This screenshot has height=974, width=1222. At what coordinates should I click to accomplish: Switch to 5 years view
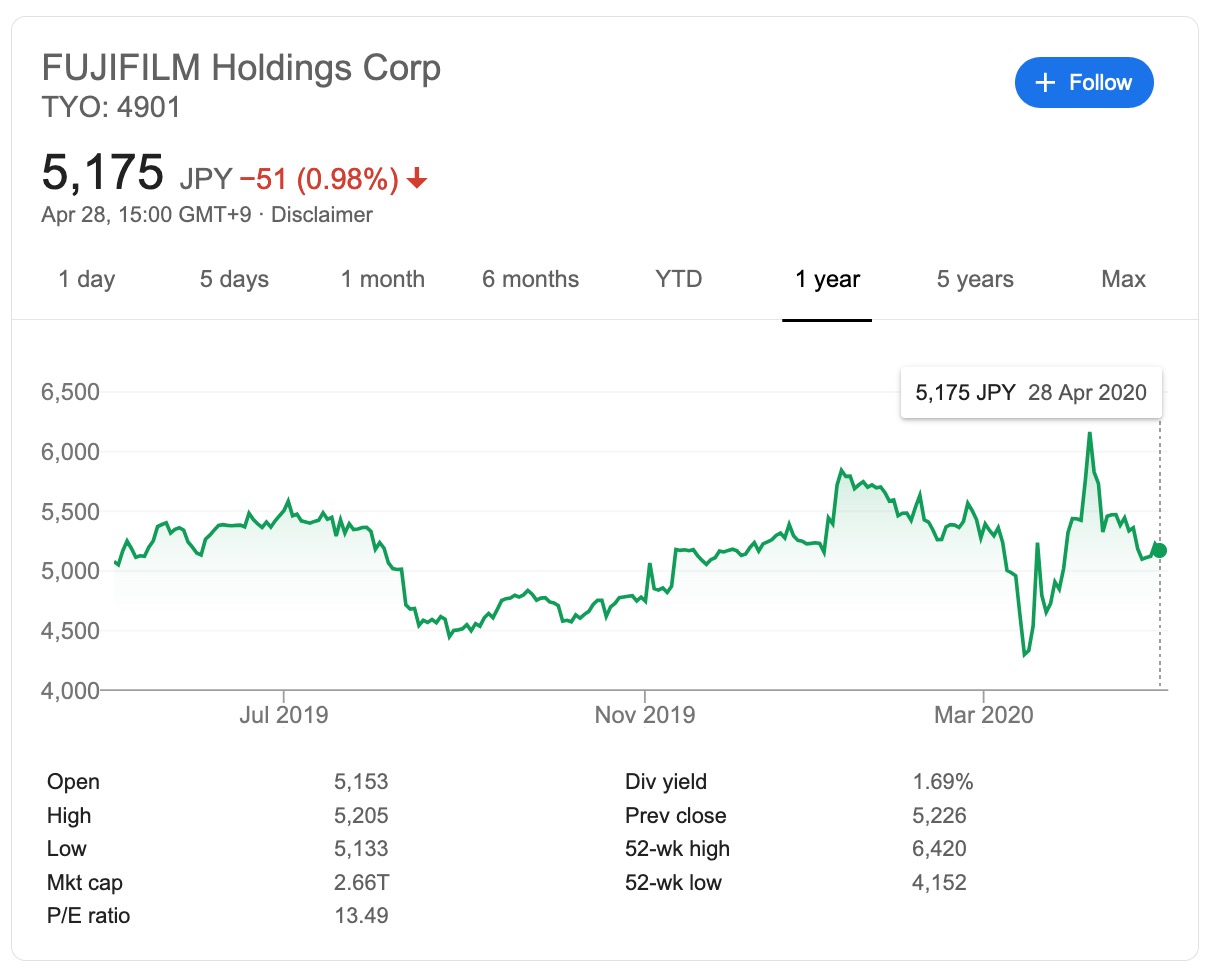tap(975, 279)
